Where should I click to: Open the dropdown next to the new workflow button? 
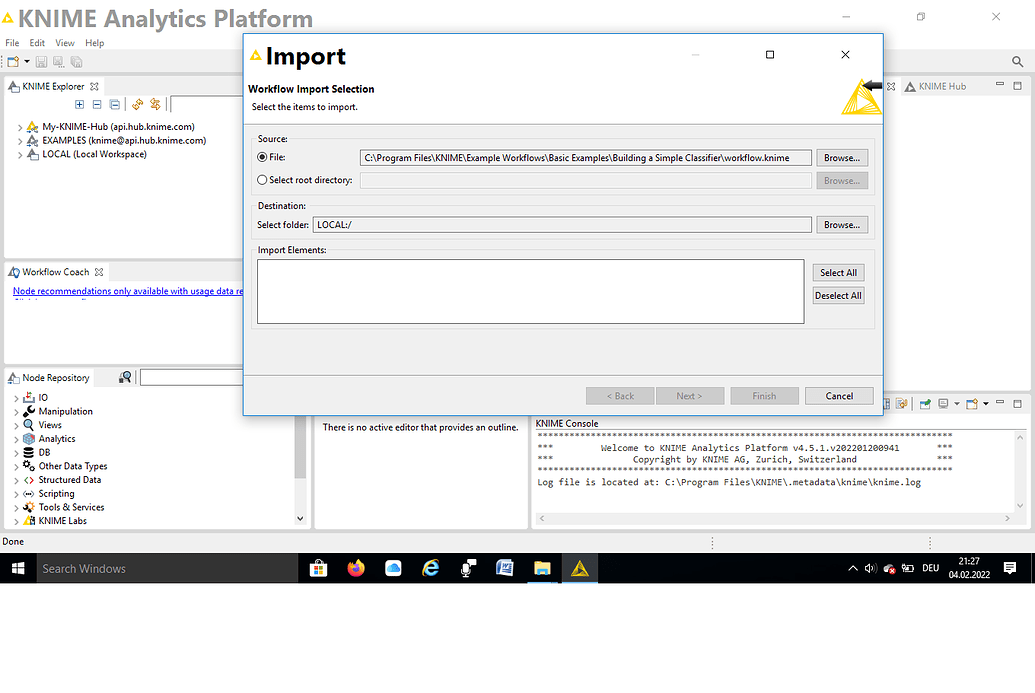pos(27,61)
